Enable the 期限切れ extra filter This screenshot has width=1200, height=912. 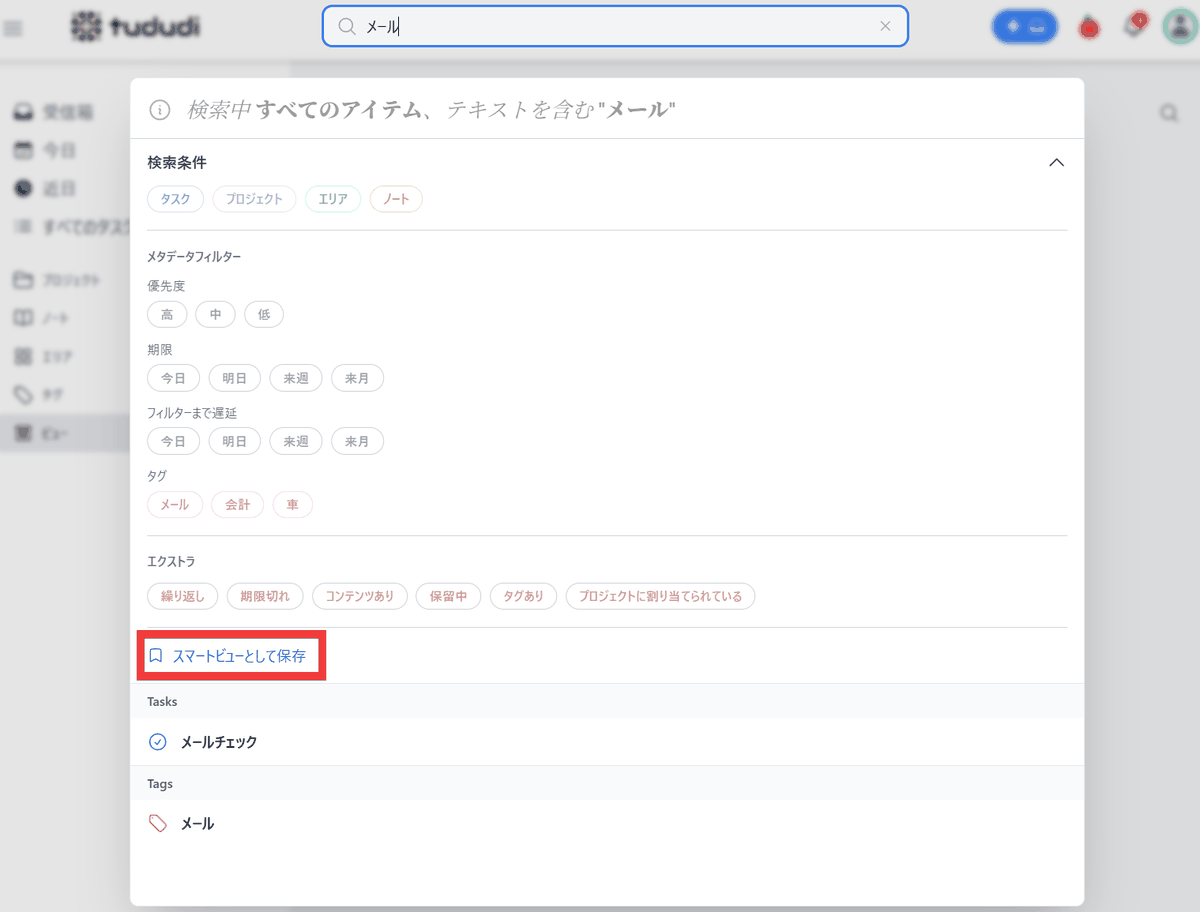pos(265,596)
